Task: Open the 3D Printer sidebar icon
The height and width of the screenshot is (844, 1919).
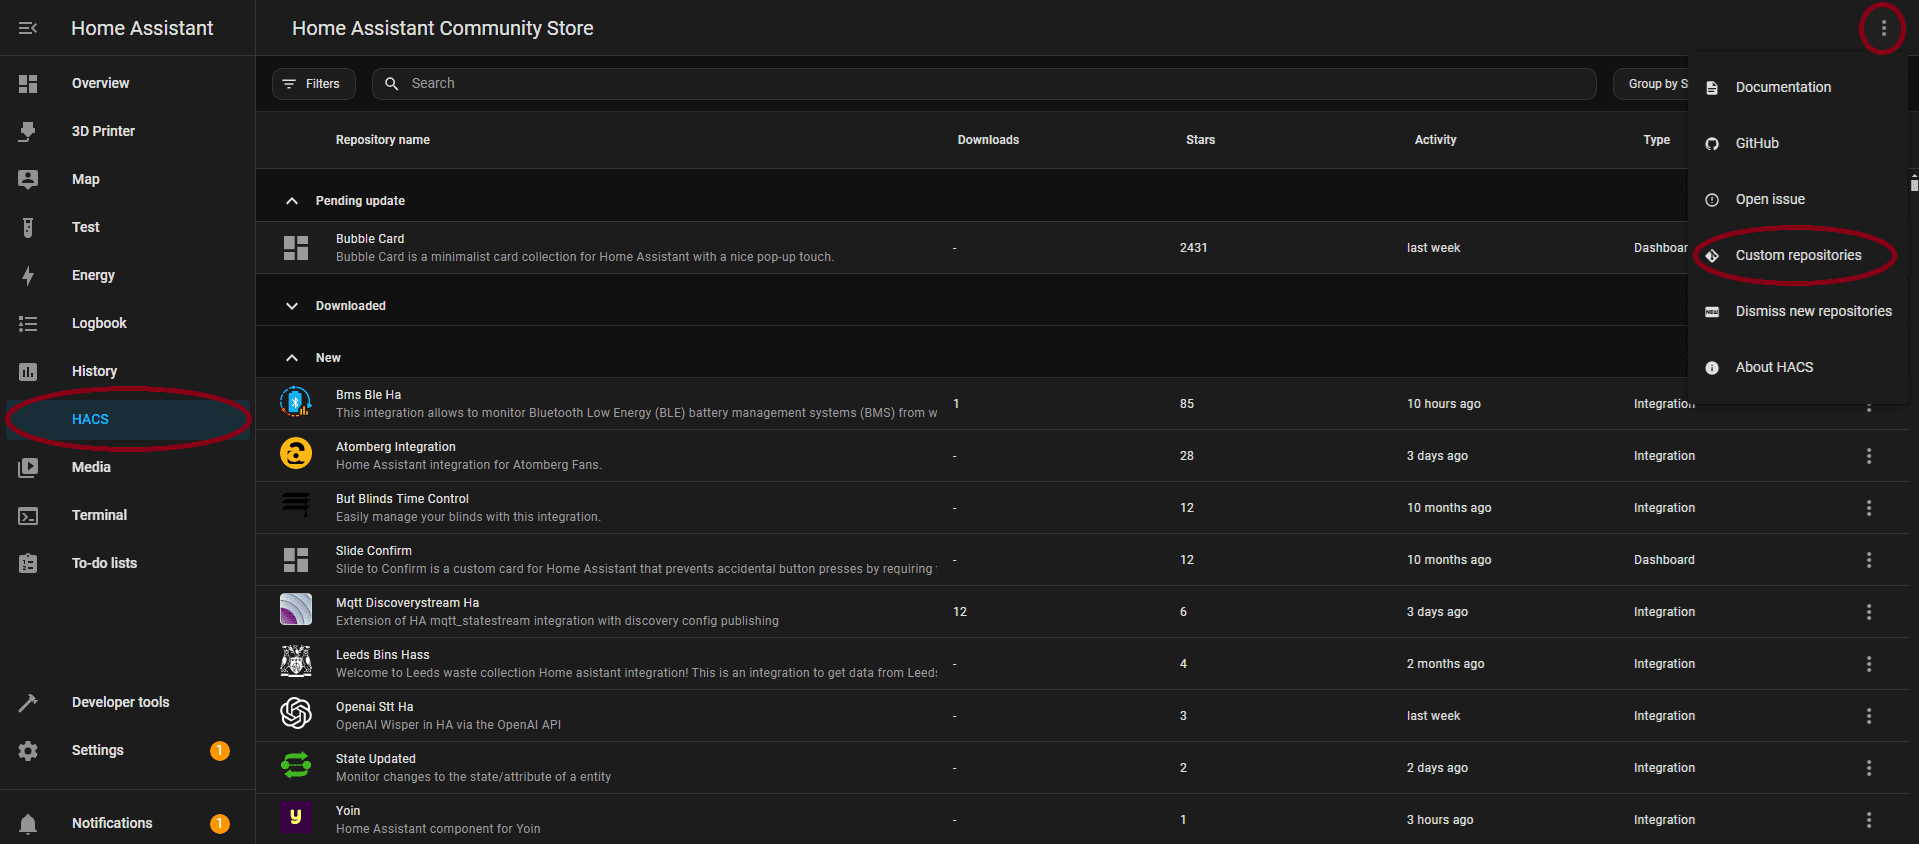Action: pyautogui.click(x=28, y=131)
